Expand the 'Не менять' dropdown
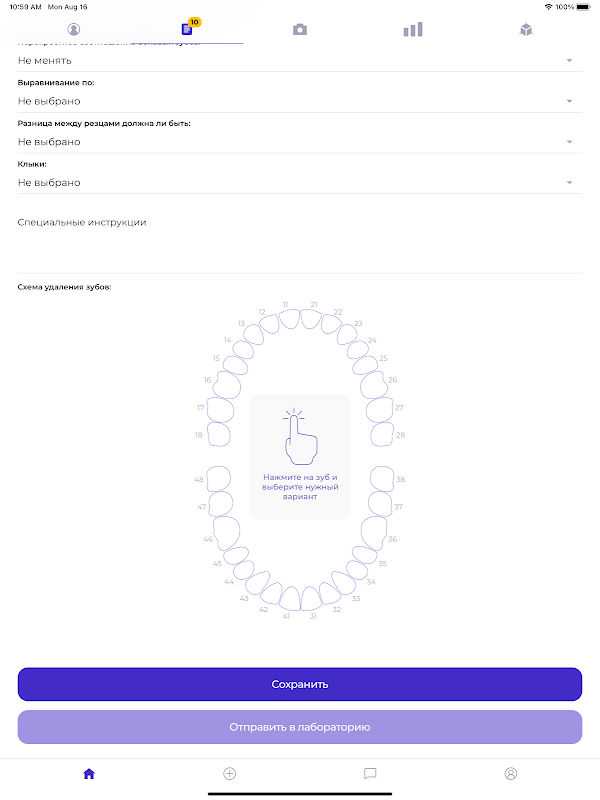The image size is (600, 800). 299,61
